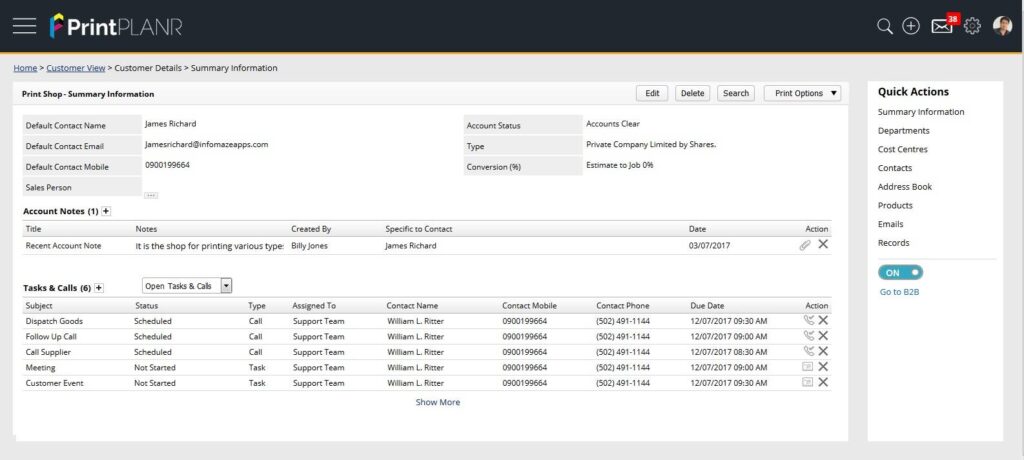Click phone icon for Dispatch Goods

point(808,320)
